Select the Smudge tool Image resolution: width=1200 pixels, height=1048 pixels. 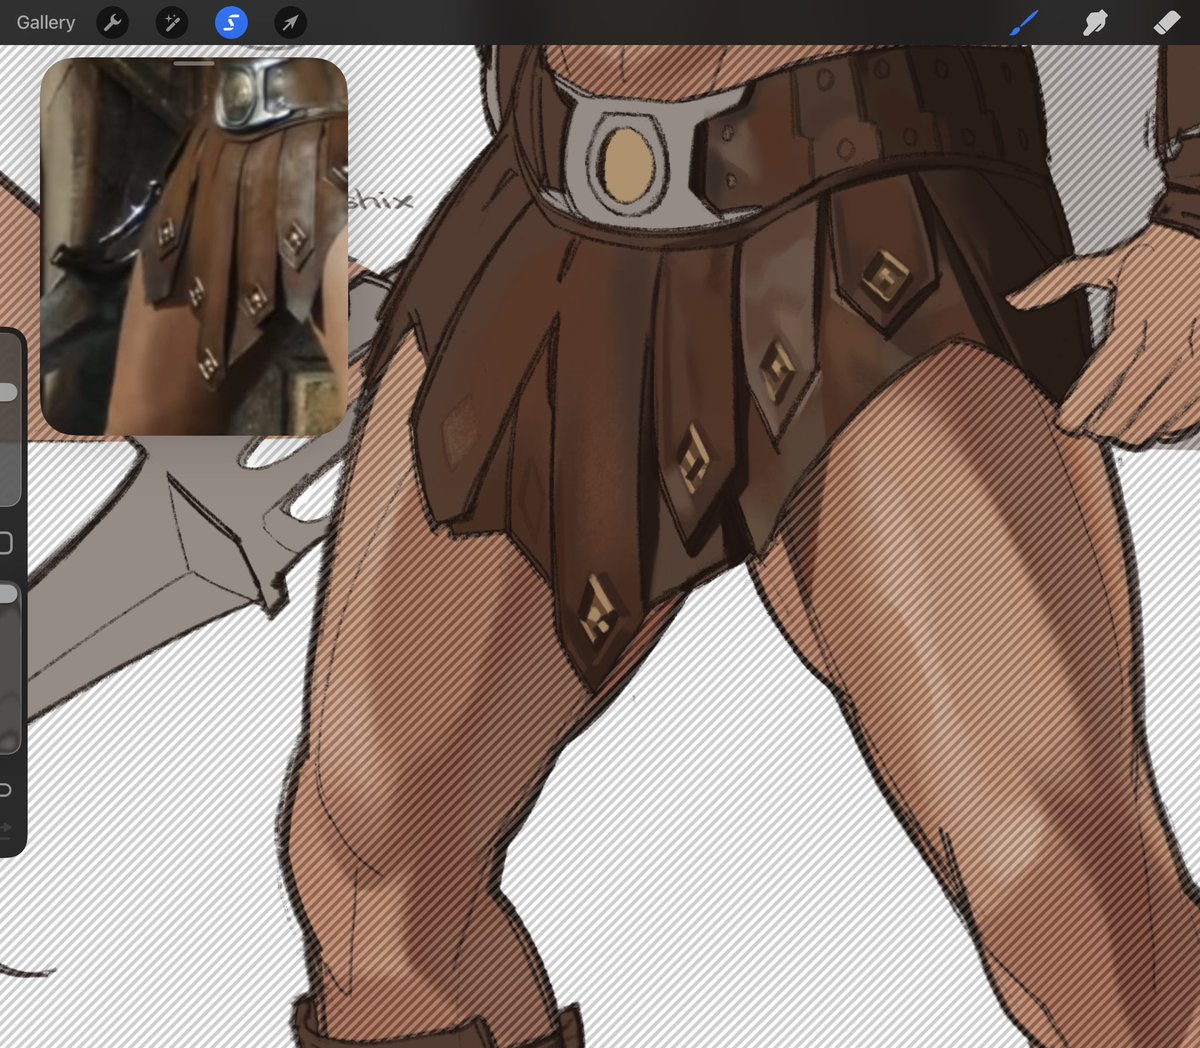[x=1095, y=22]
